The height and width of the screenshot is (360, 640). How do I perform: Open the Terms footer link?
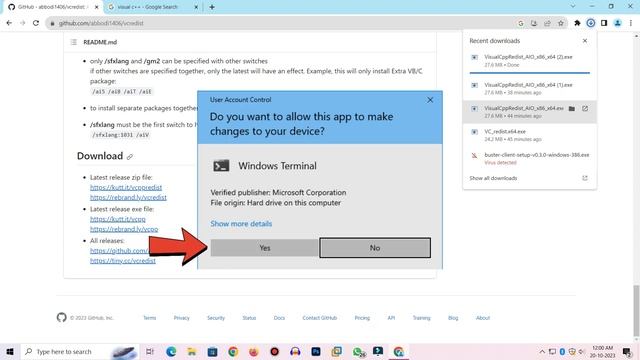[150, 318]
